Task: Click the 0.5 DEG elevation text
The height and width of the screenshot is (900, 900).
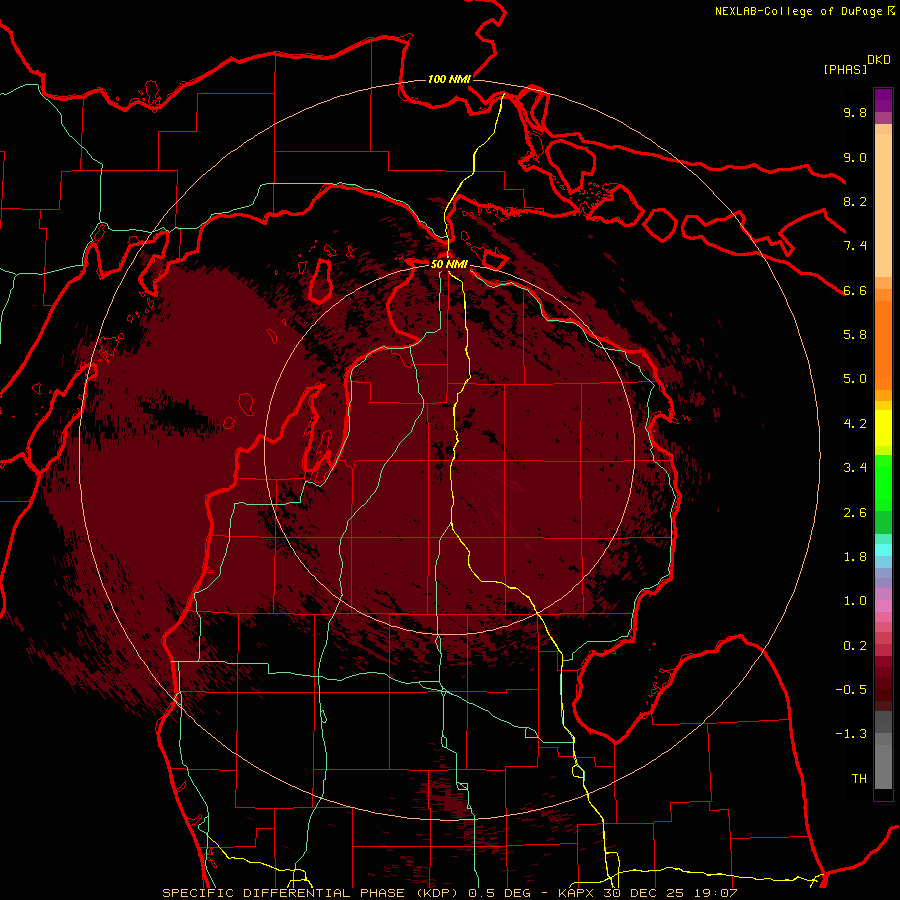Action: [501, 893]
